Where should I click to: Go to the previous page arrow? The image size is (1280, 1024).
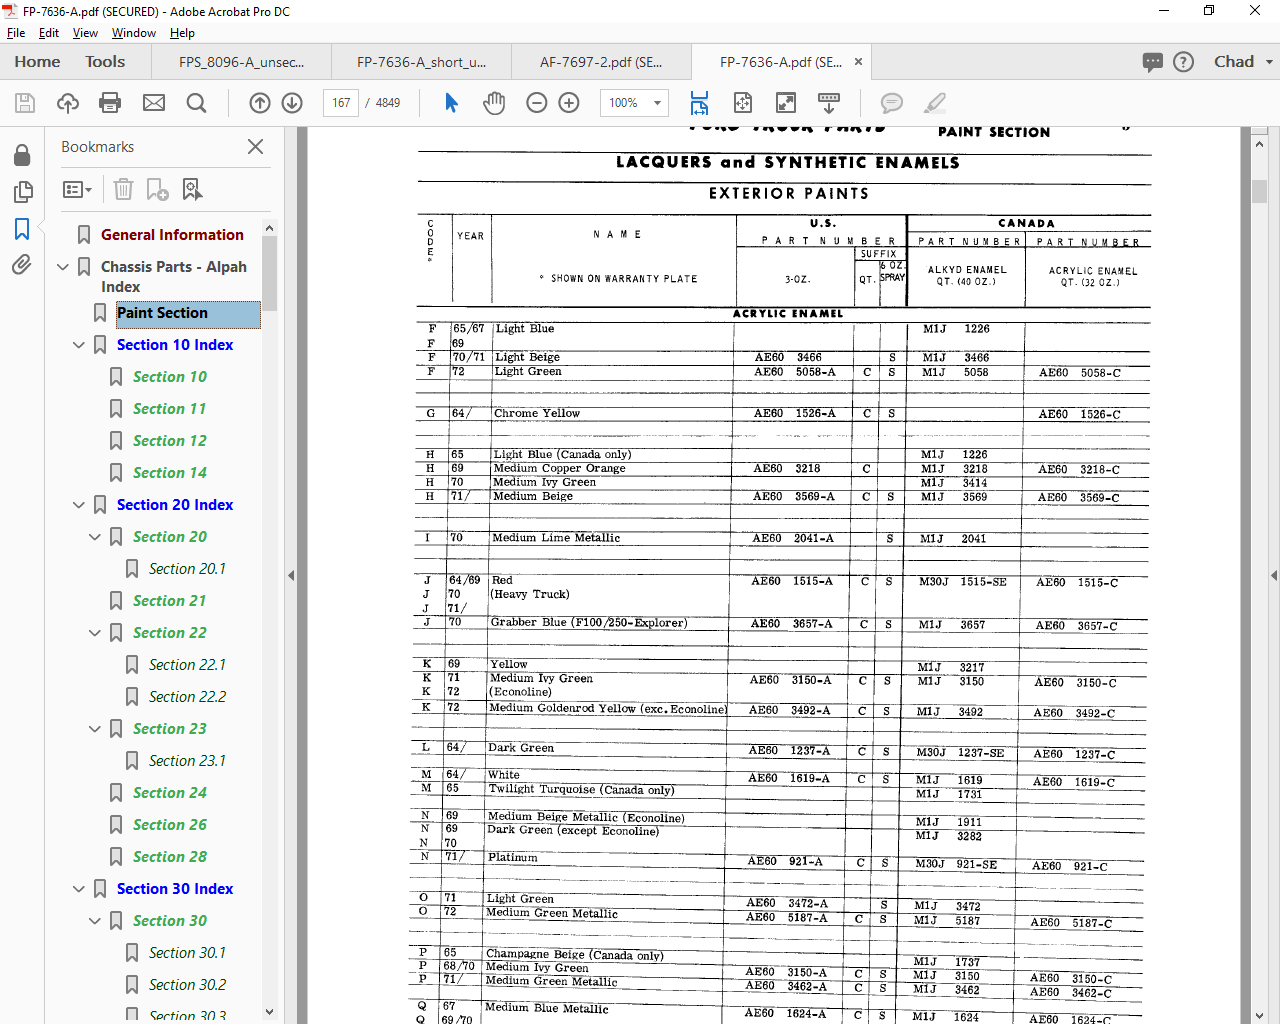(260, 103)
